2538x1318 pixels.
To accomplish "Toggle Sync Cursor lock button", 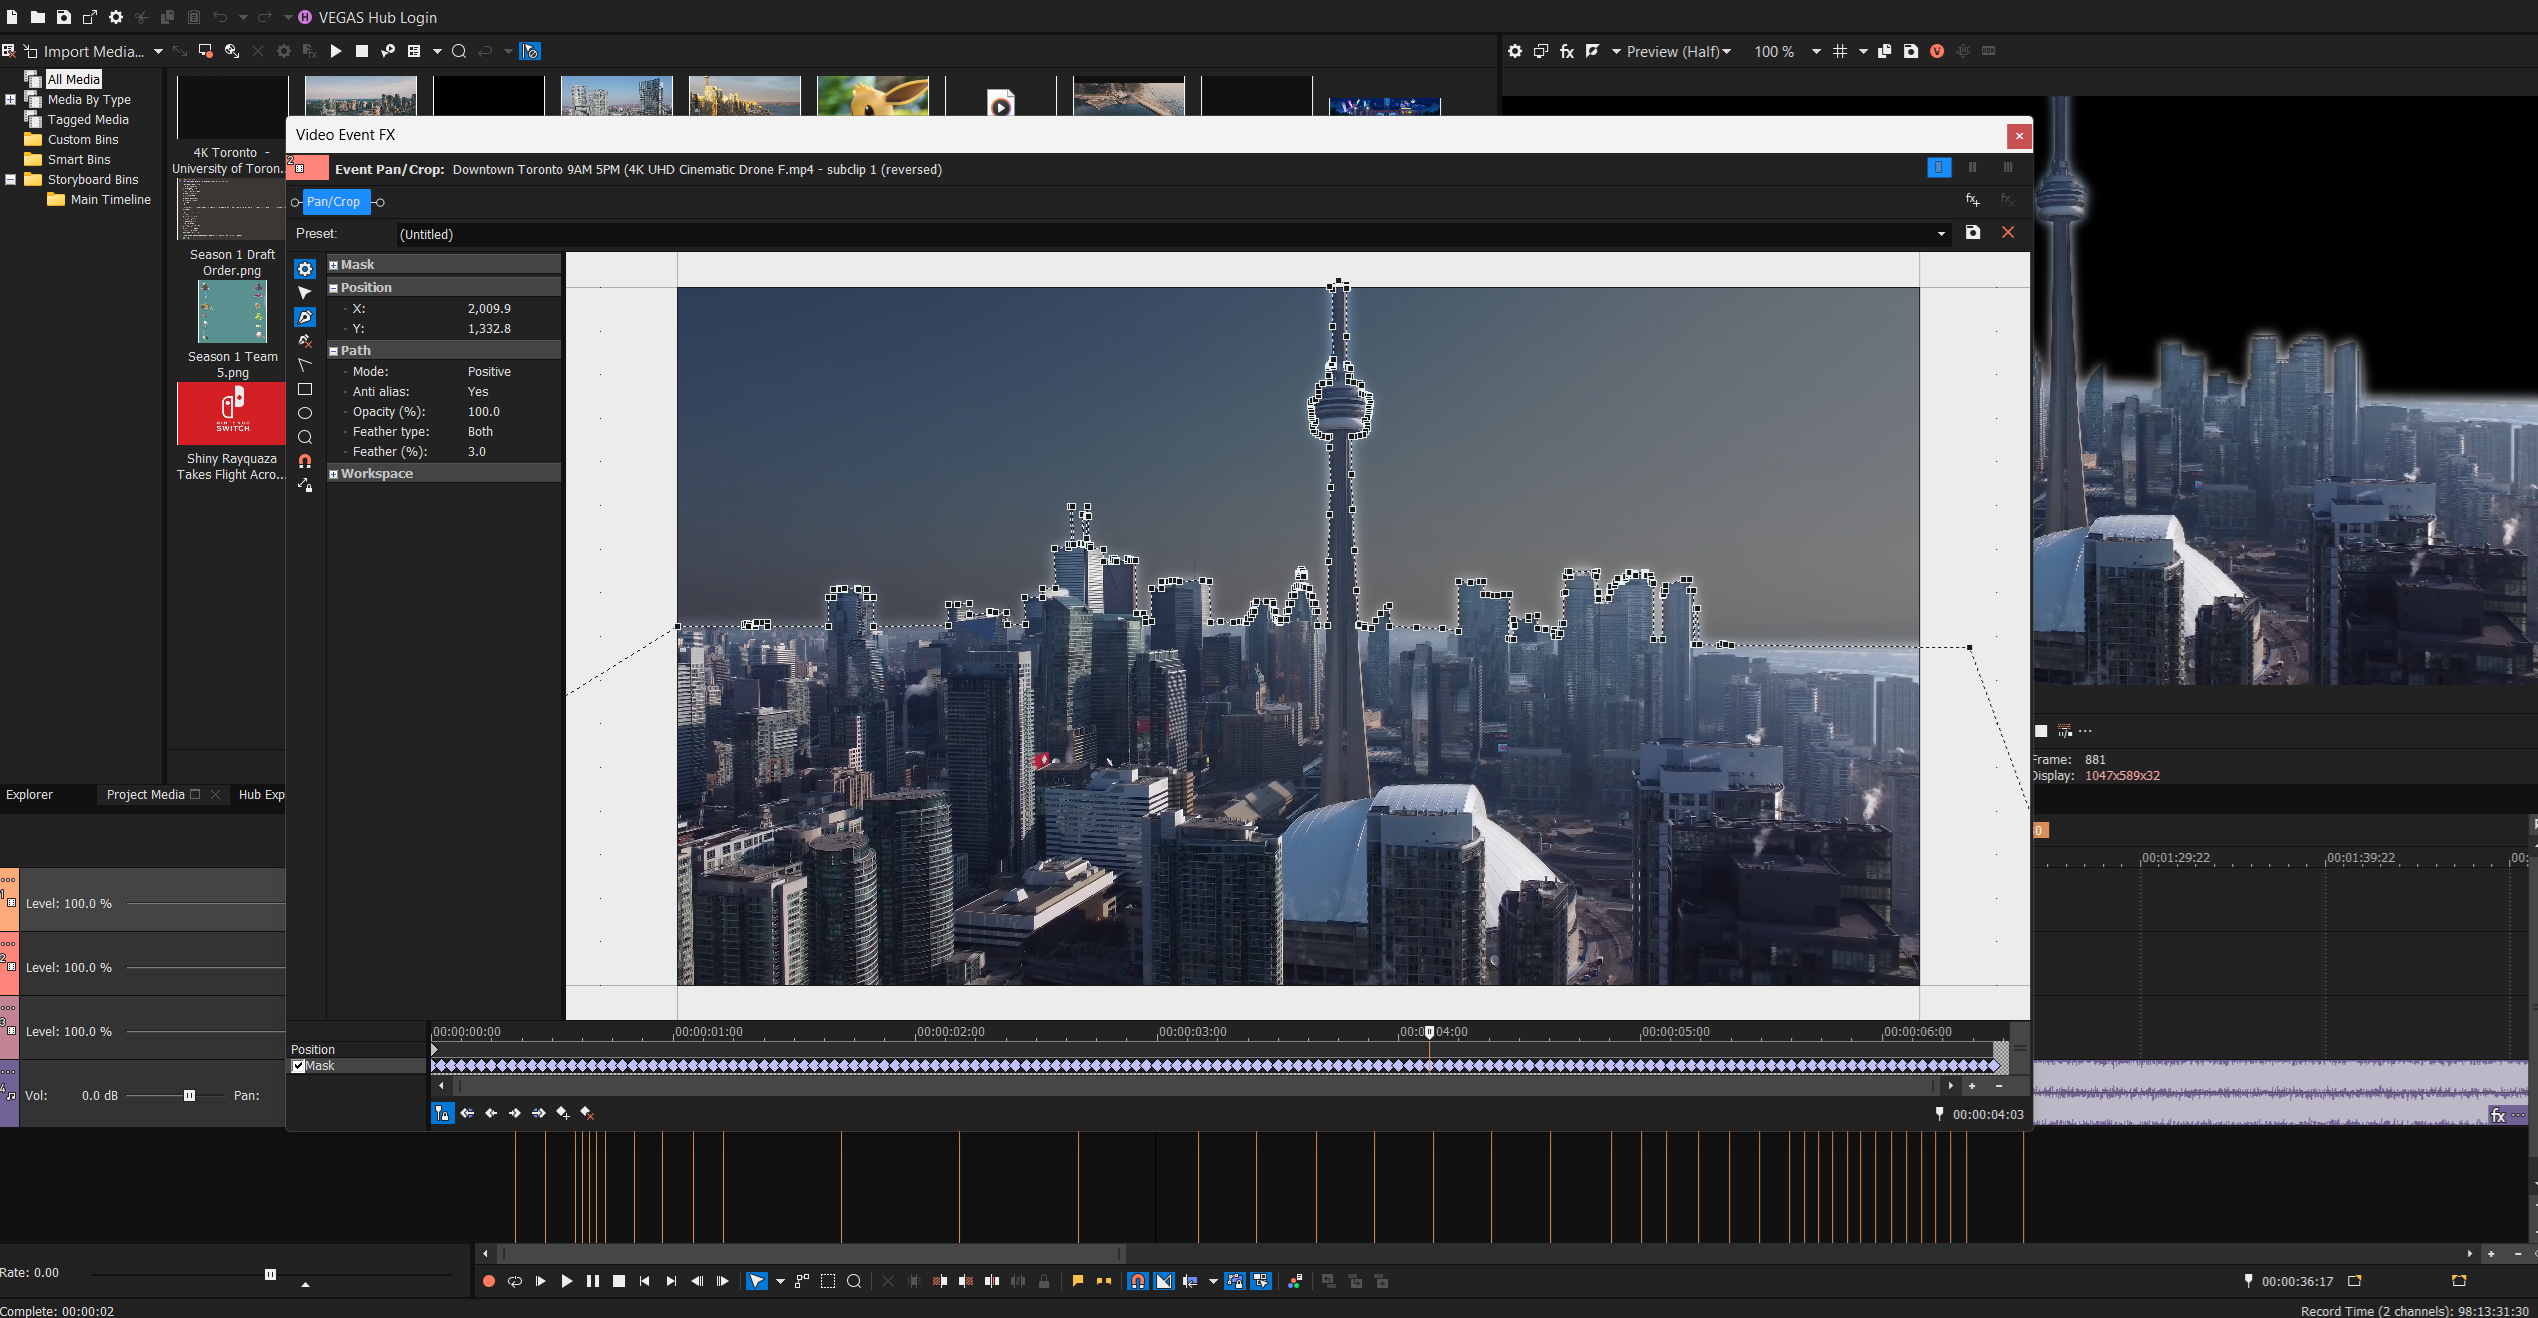I will (x=443, y=1113).
